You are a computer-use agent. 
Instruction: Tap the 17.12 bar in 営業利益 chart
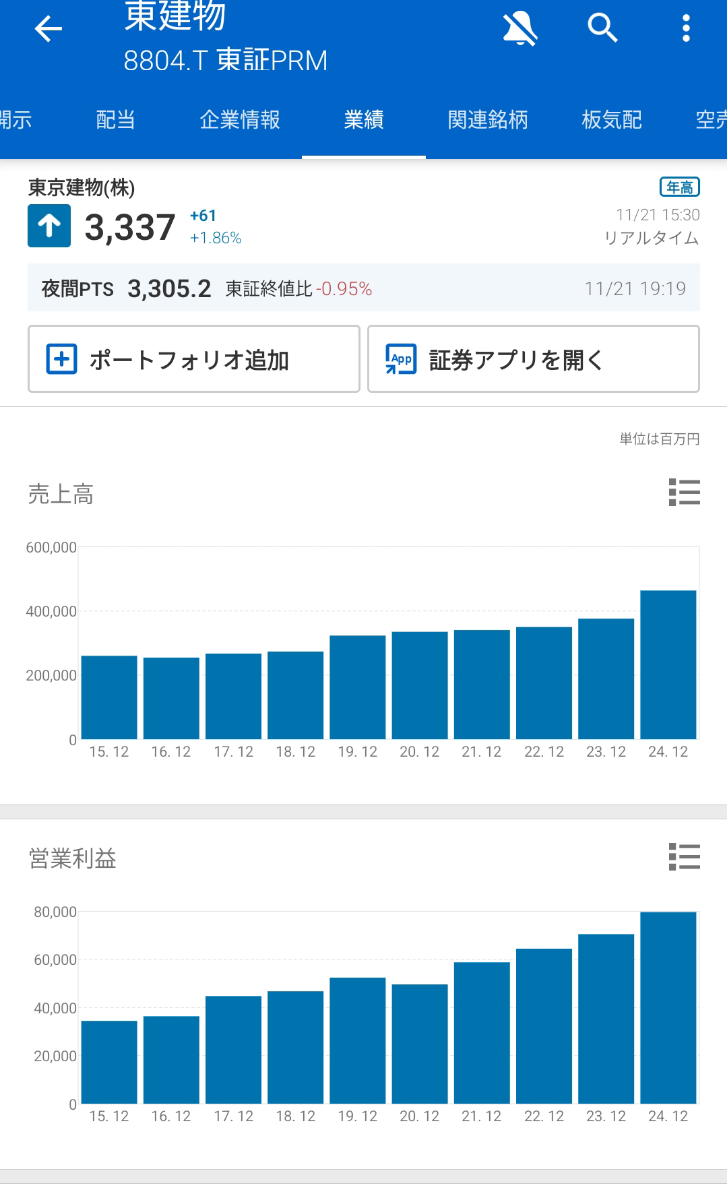coord(233,1050)
